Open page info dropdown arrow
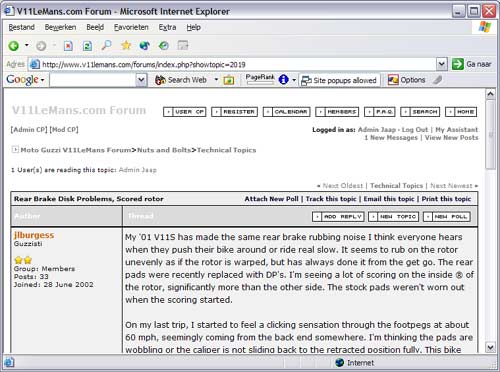This screenshot has width=500, height=372. pos(294,80)
